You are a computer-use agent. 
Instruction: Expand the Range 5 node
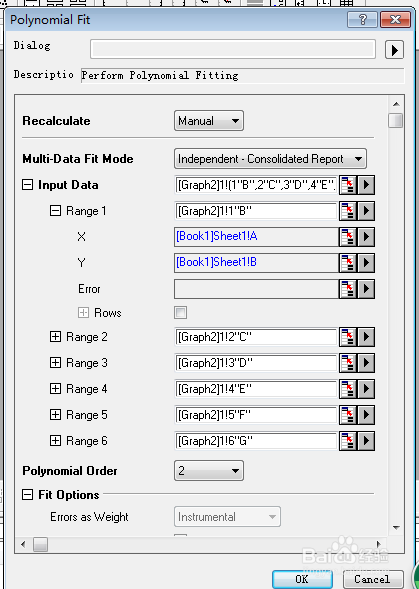[55, 414]
